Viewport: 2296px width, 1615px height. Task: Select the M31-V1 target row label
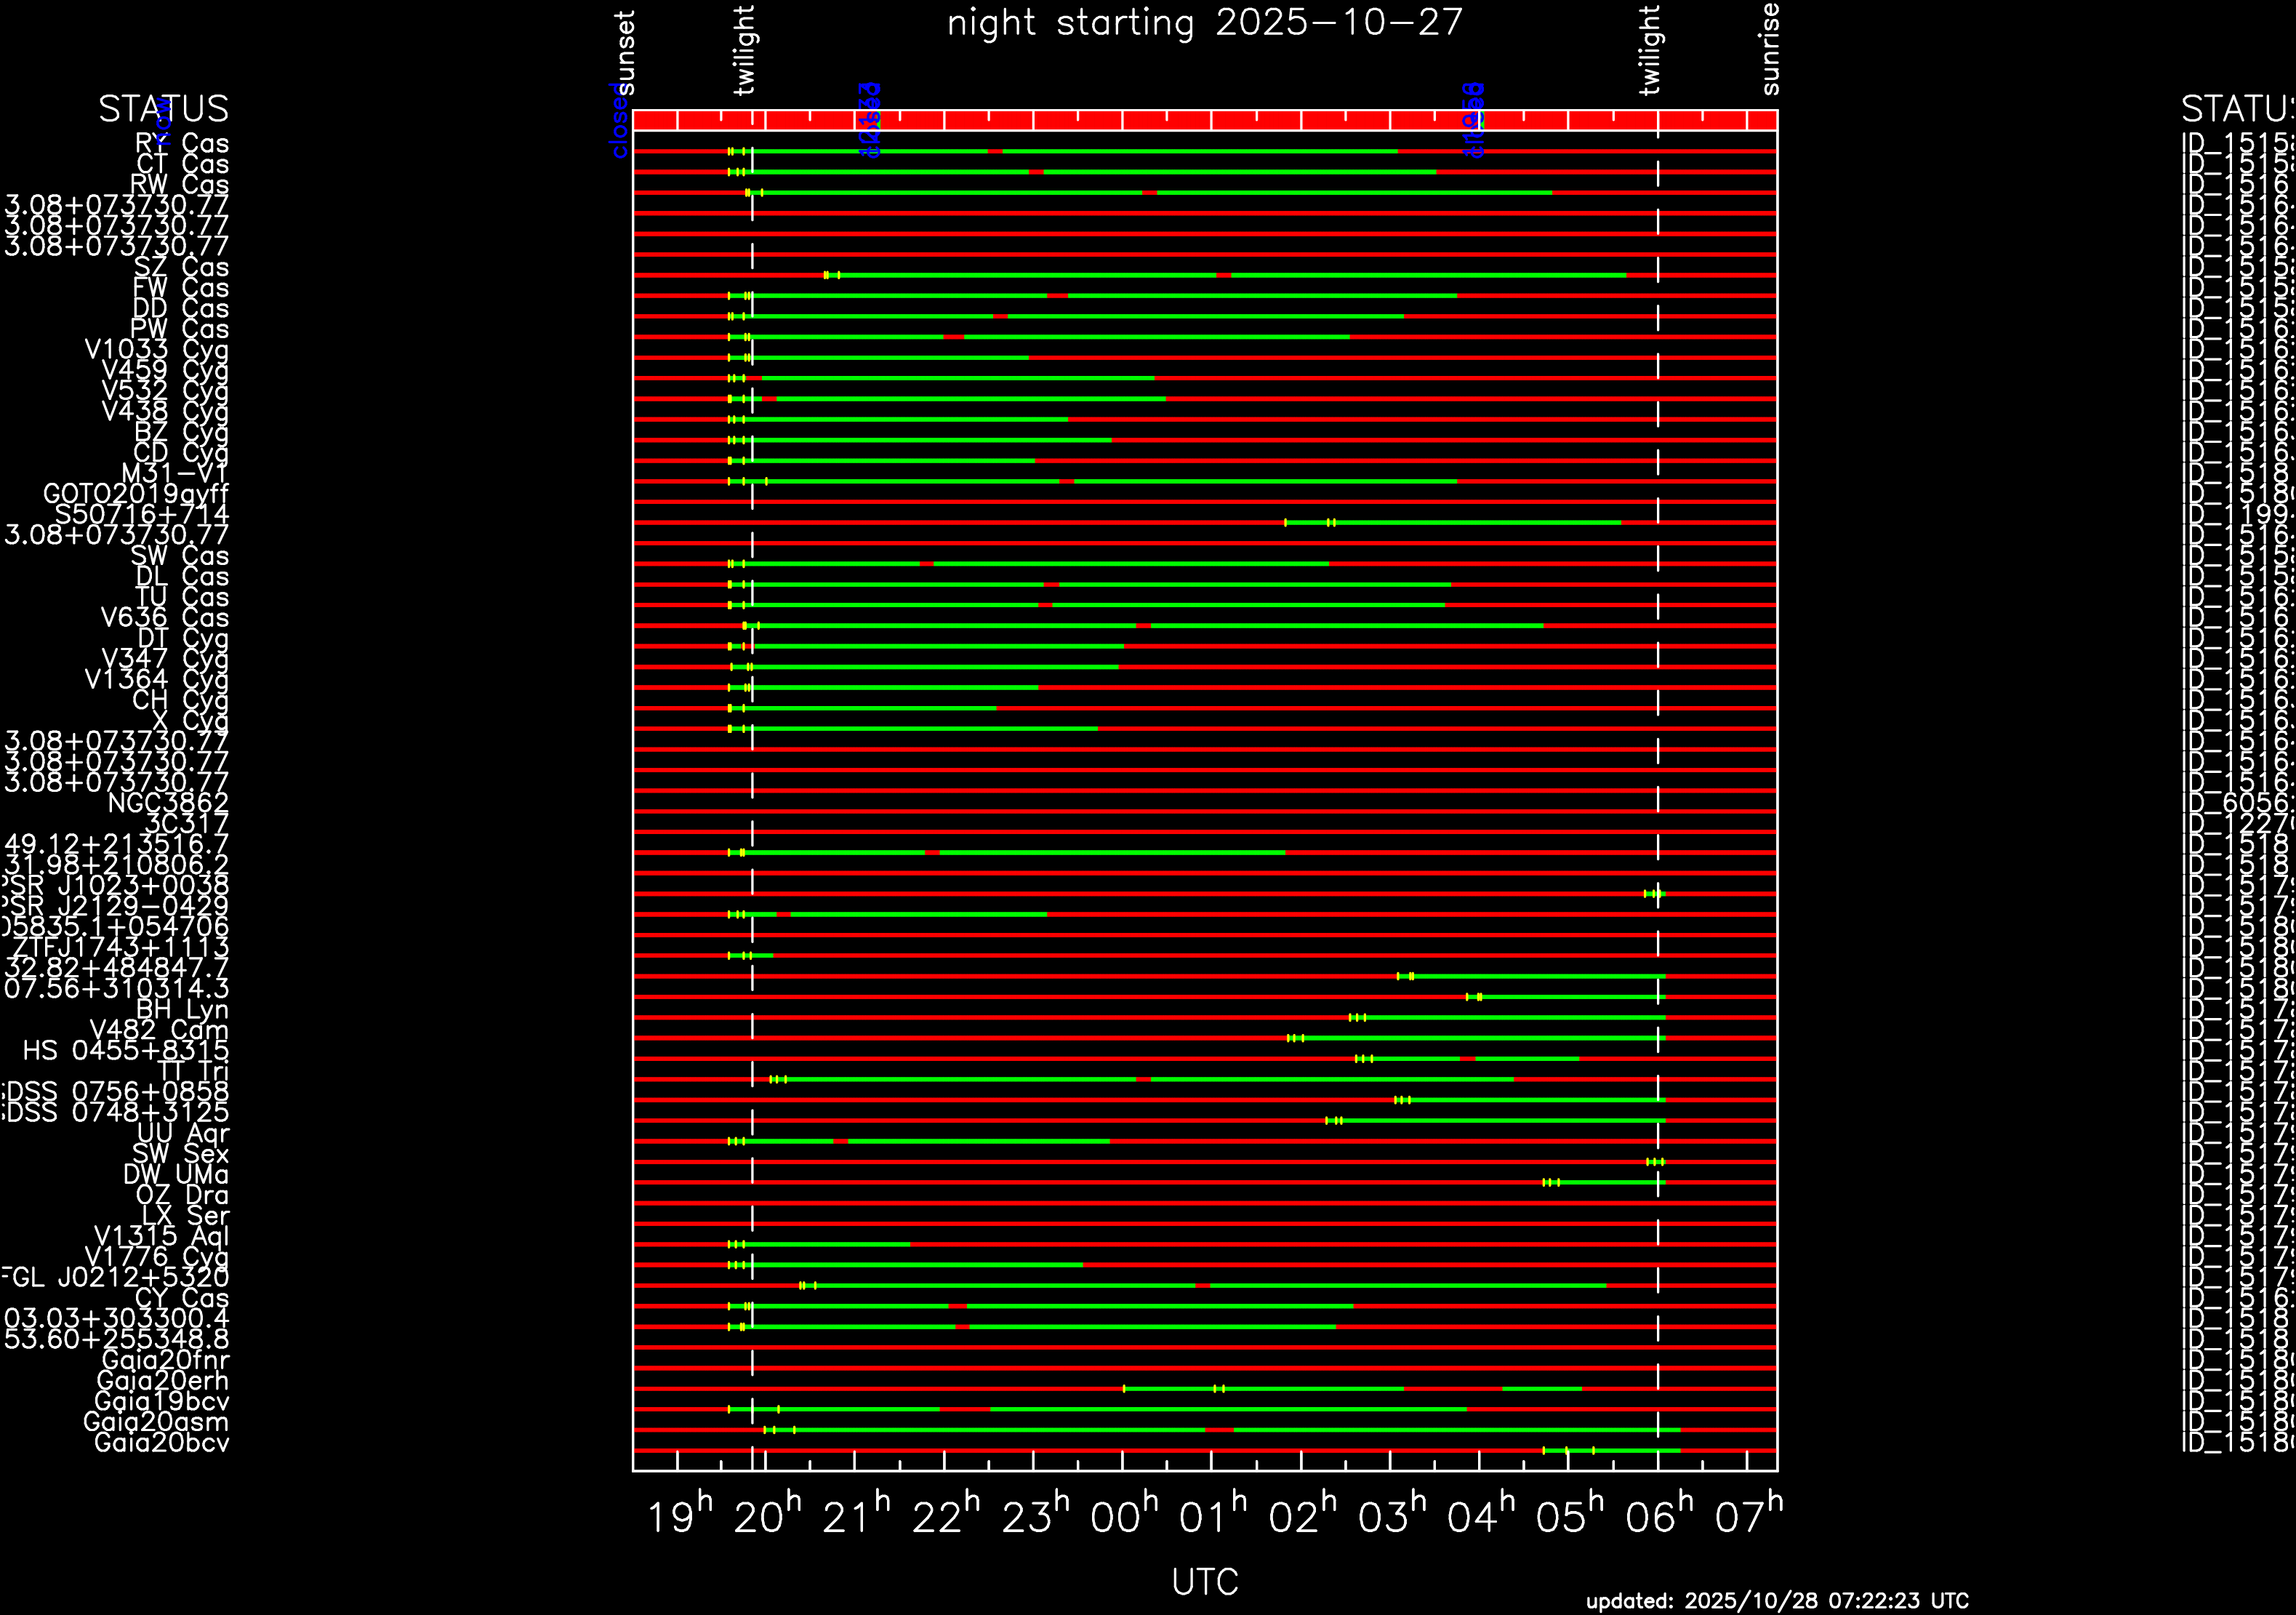click(175, 473)
